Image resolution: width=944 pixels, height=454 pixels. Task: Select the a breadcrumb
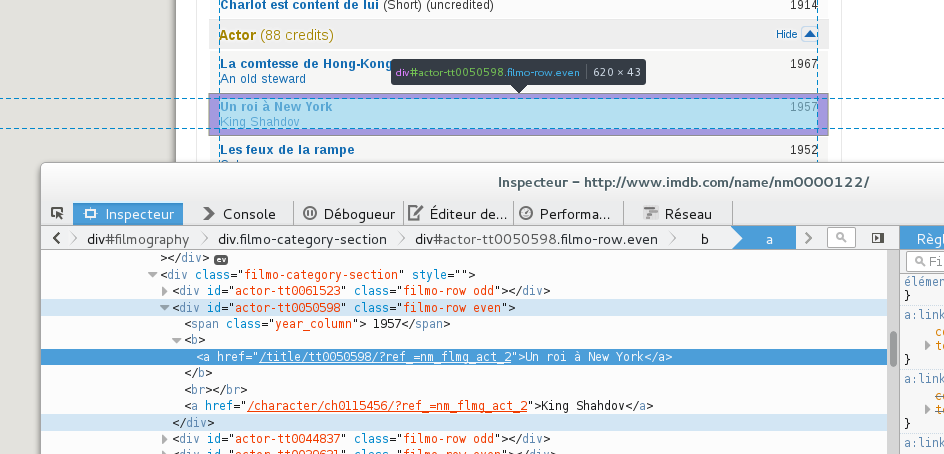(x=769, y=239)
